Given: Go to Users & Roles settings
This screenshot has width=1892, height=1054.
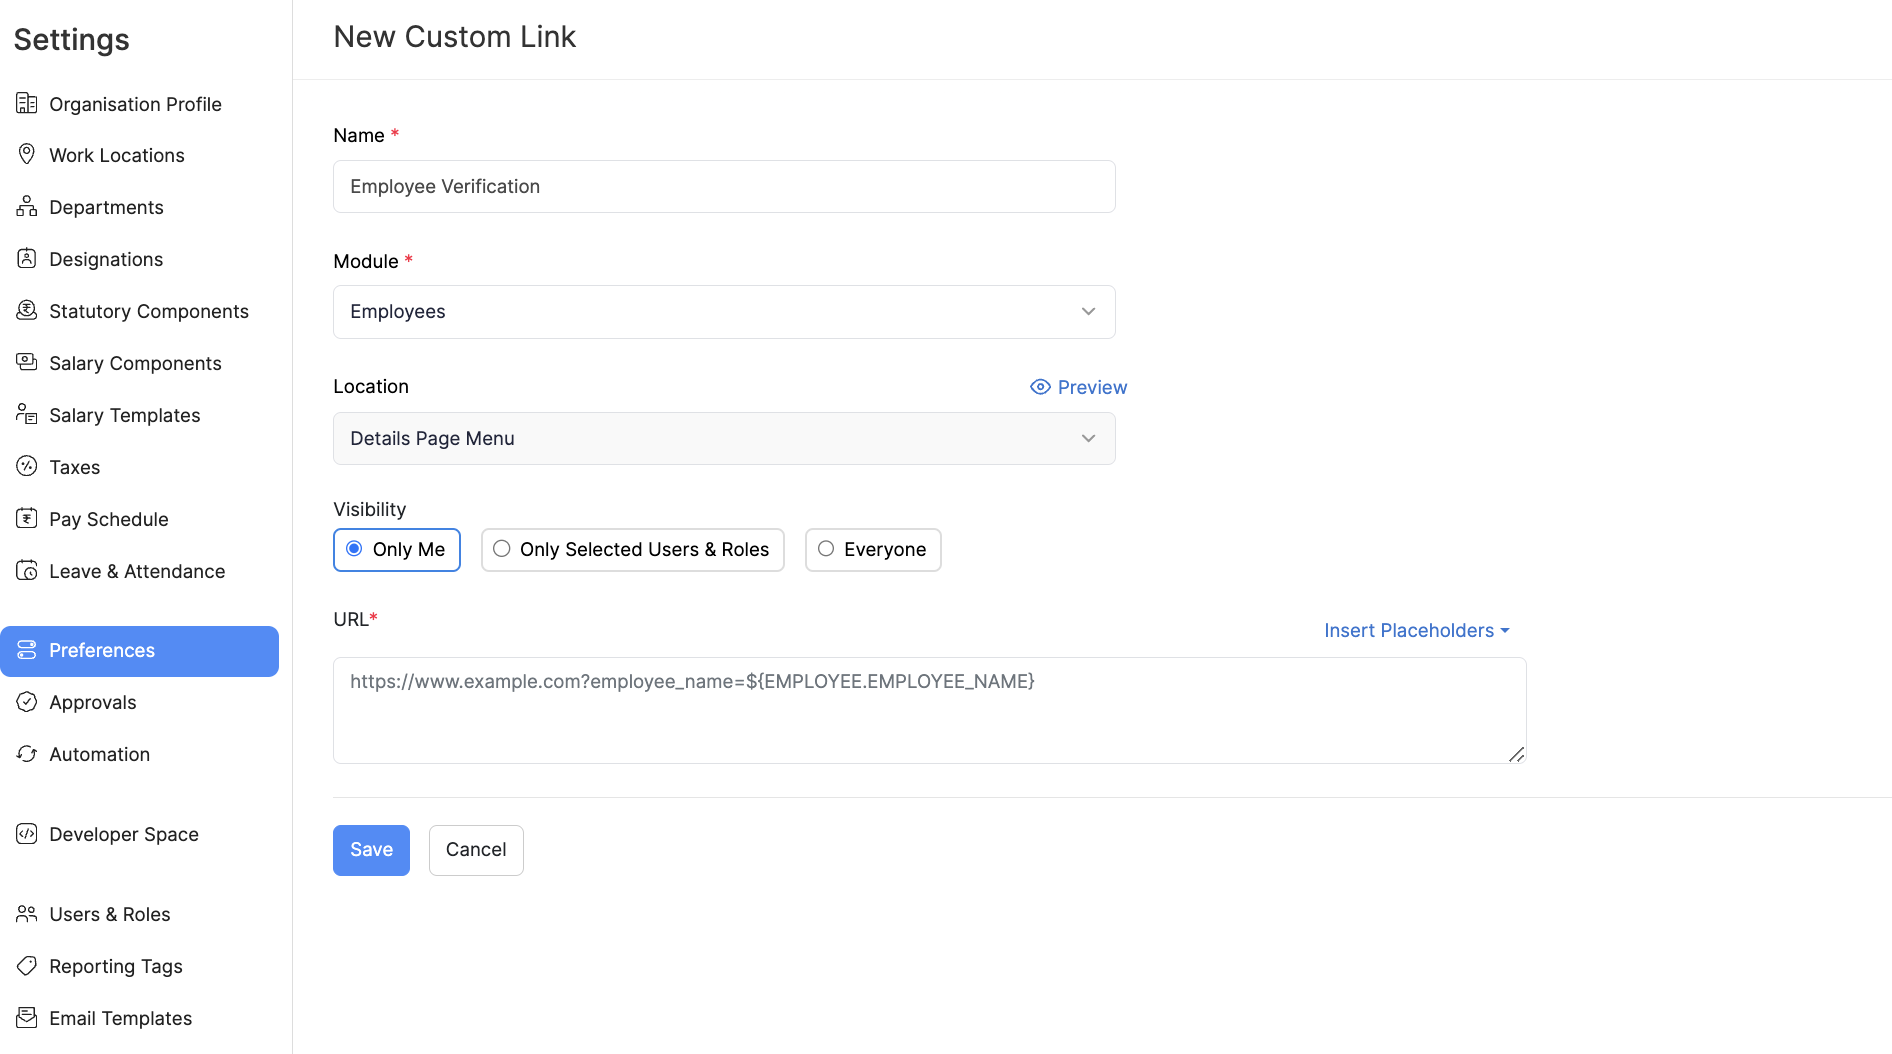Looking at the screenshot, I should (109, 914).
